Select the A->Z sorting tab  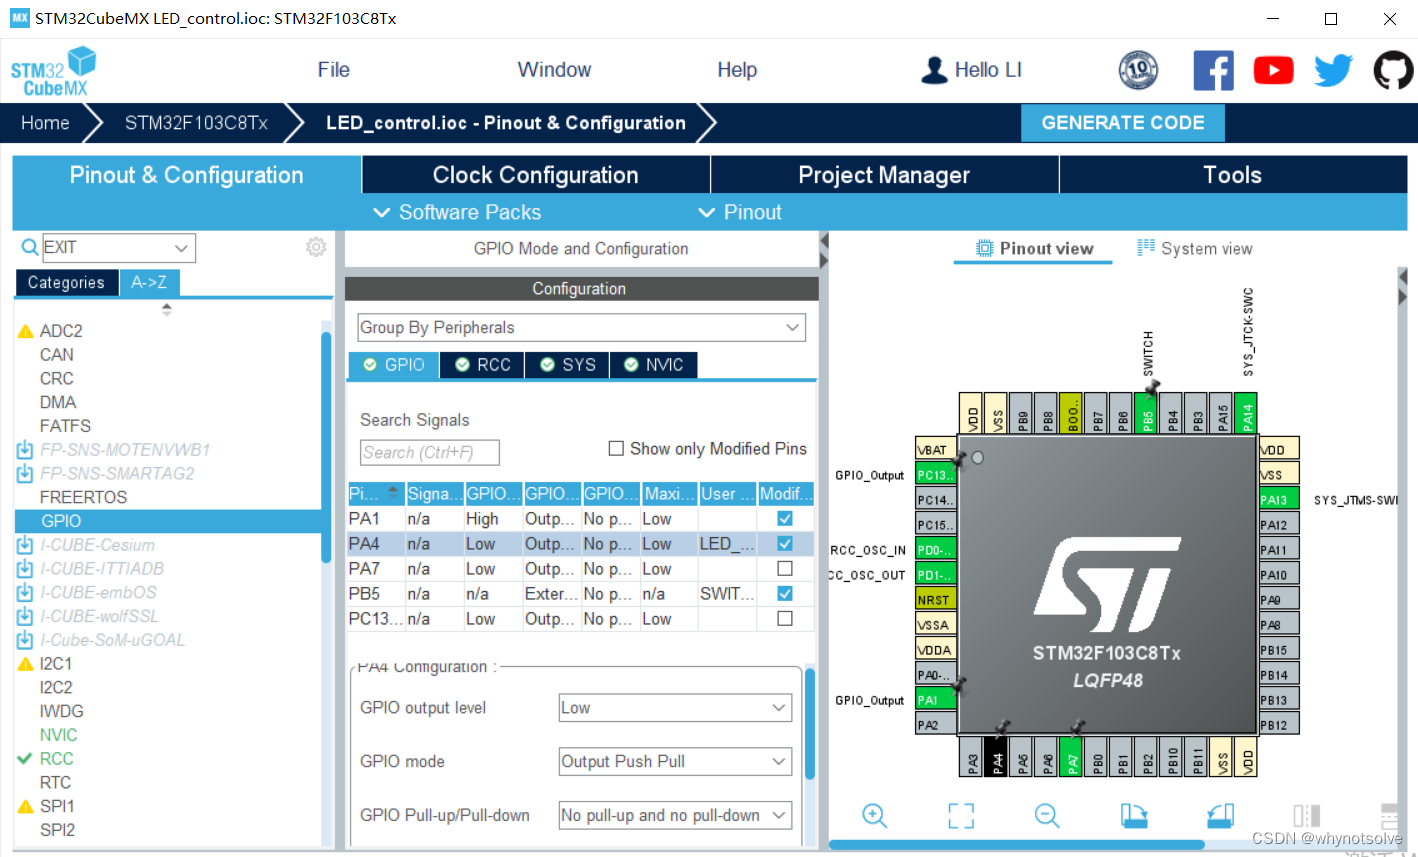click(149, 283)
